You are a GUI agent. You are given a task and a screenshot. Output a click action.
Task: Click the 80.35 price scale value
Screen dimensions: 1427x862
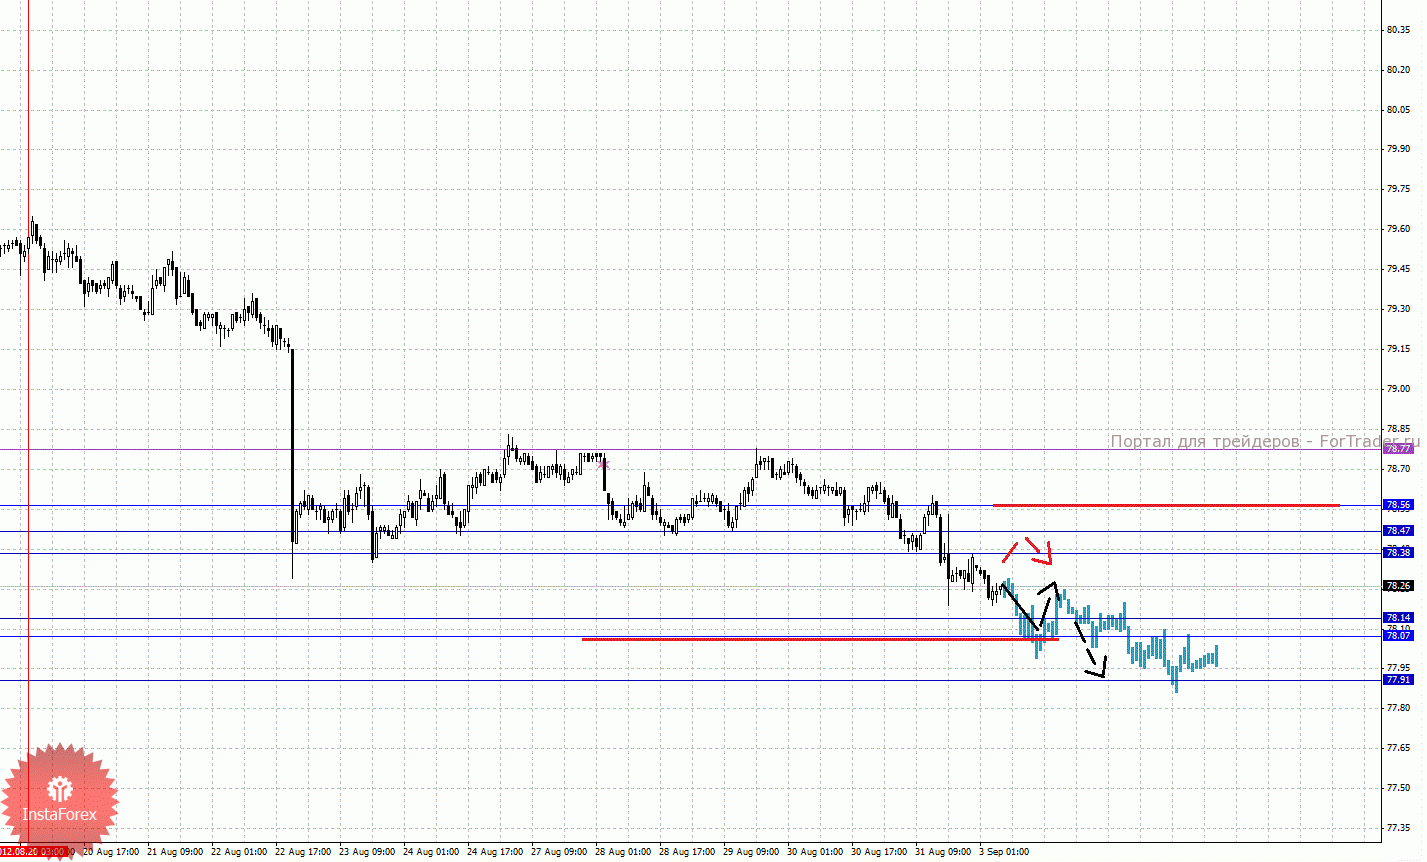coord(1398,30)
